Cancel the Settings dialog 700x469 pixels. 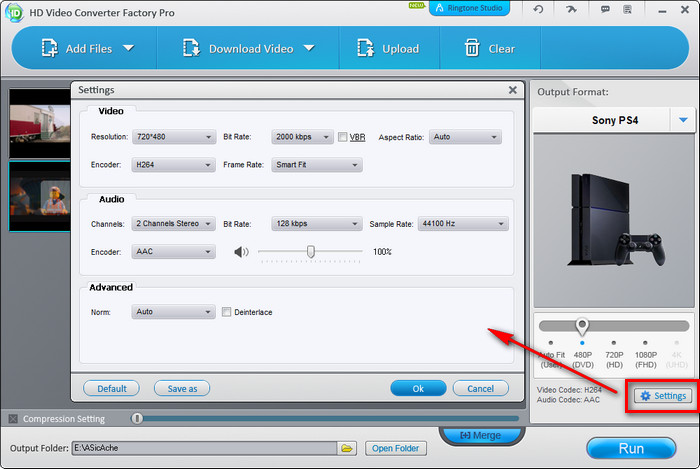pyautogui.click(x=480, y=388)
